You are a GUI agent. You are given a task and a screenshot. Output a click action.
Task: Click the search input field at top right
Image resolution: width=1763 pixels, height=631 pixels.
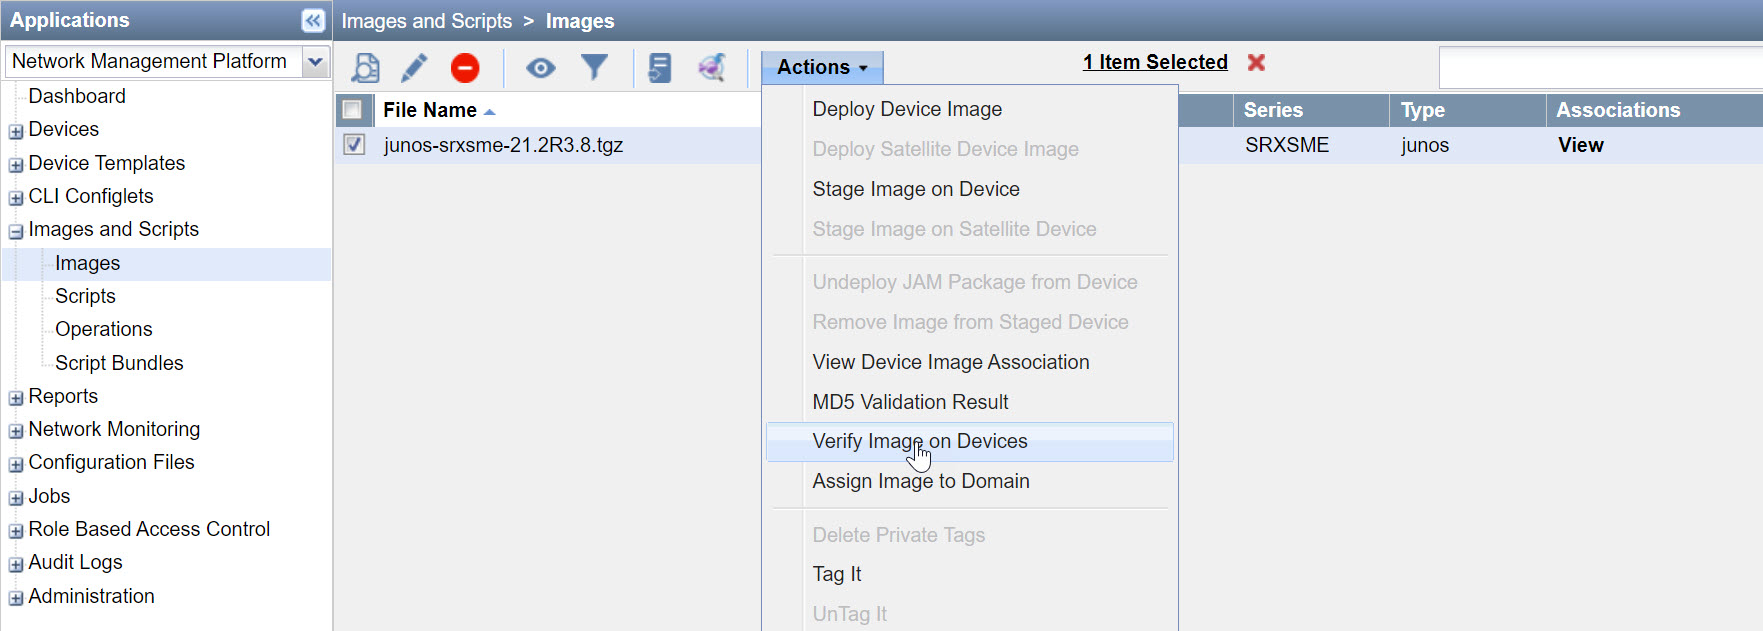1600,68
